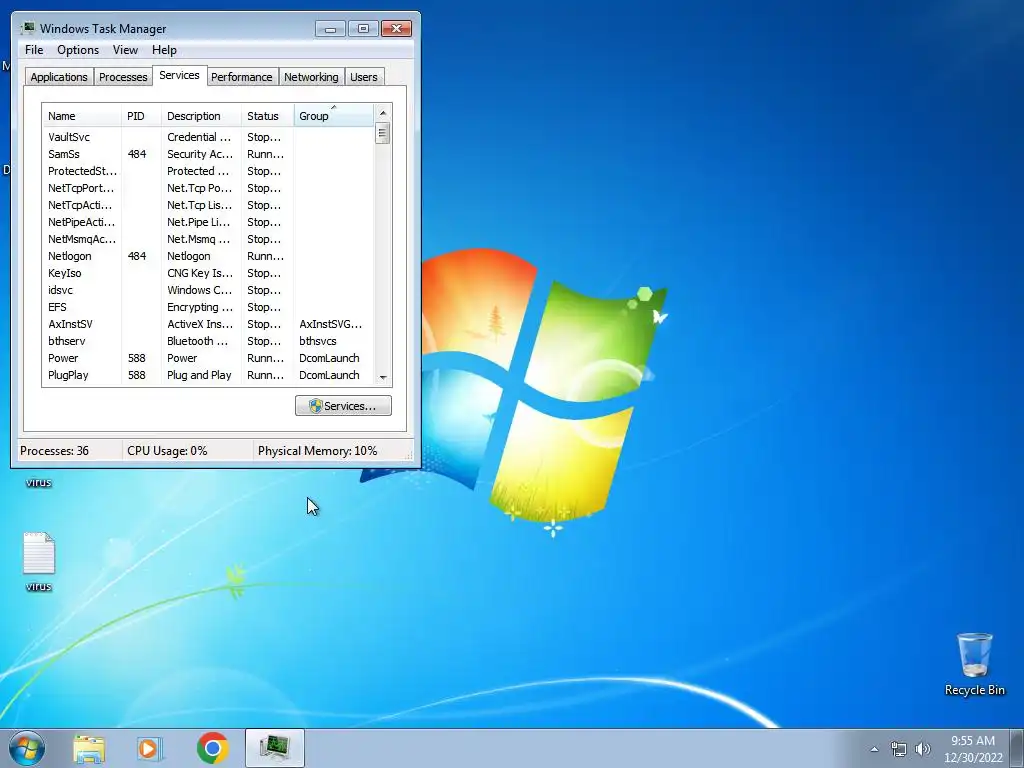Maximize the Task Manager window

click(363, 28)
